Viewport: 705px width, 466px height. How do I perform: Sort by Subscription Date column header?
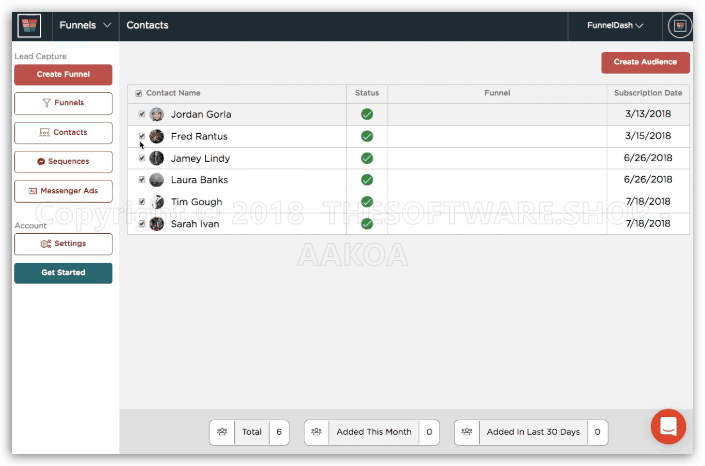tap(648, 93)
